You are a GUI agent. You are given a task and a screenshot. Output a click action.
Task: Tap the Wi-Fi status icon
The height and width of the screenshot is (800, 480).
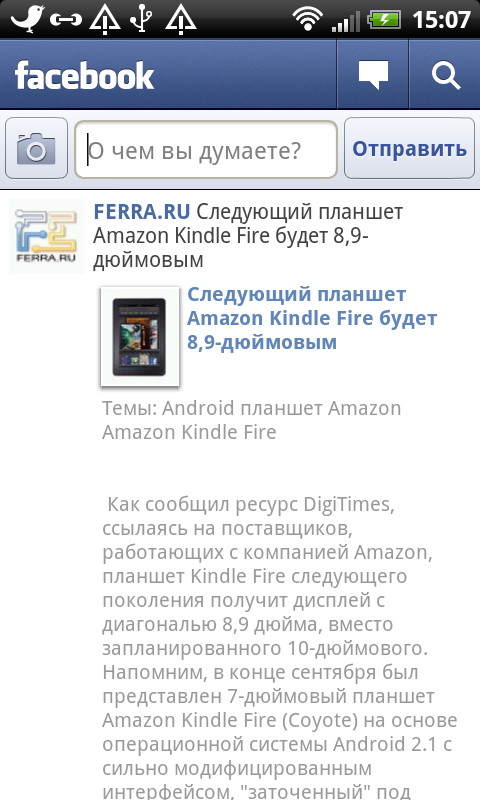tap(307, 19)
